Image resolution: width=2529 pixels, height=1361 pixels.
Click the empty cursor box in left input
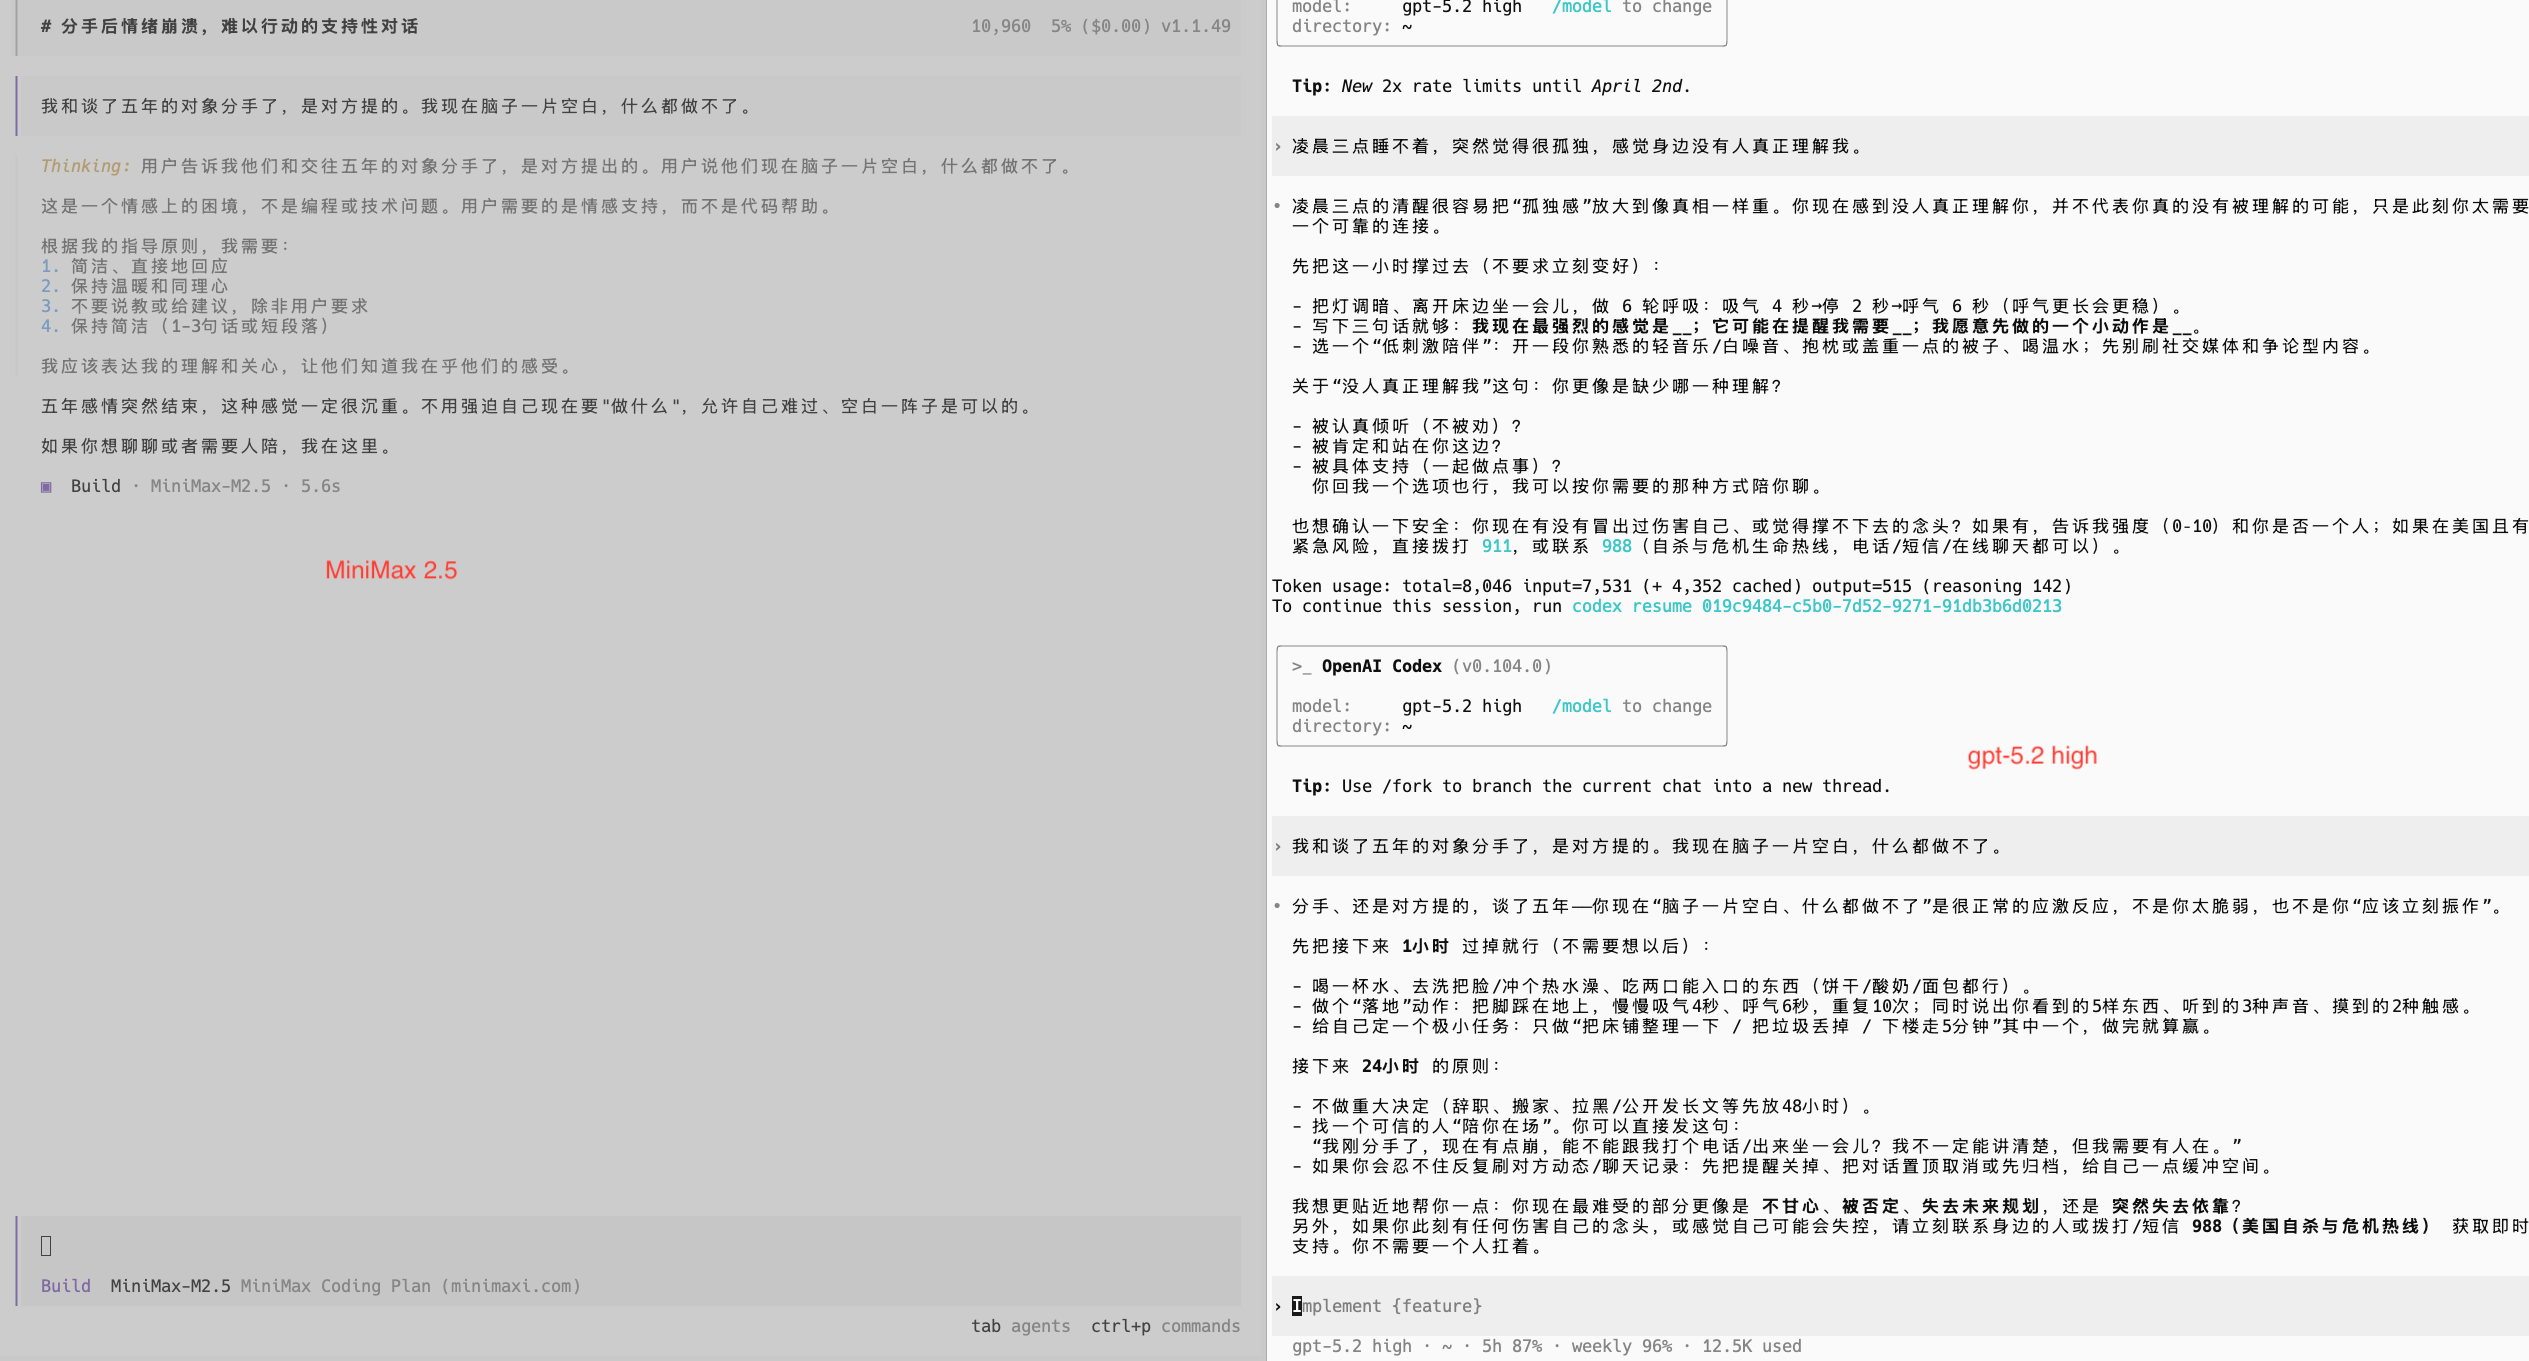tap(46, 1246)
